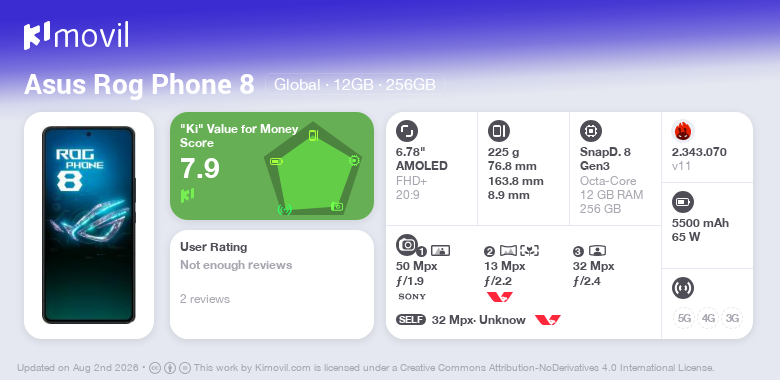Viewport: 780px width, 380px height.
Task: Select the 5G network badge
Action: point(684,318)
